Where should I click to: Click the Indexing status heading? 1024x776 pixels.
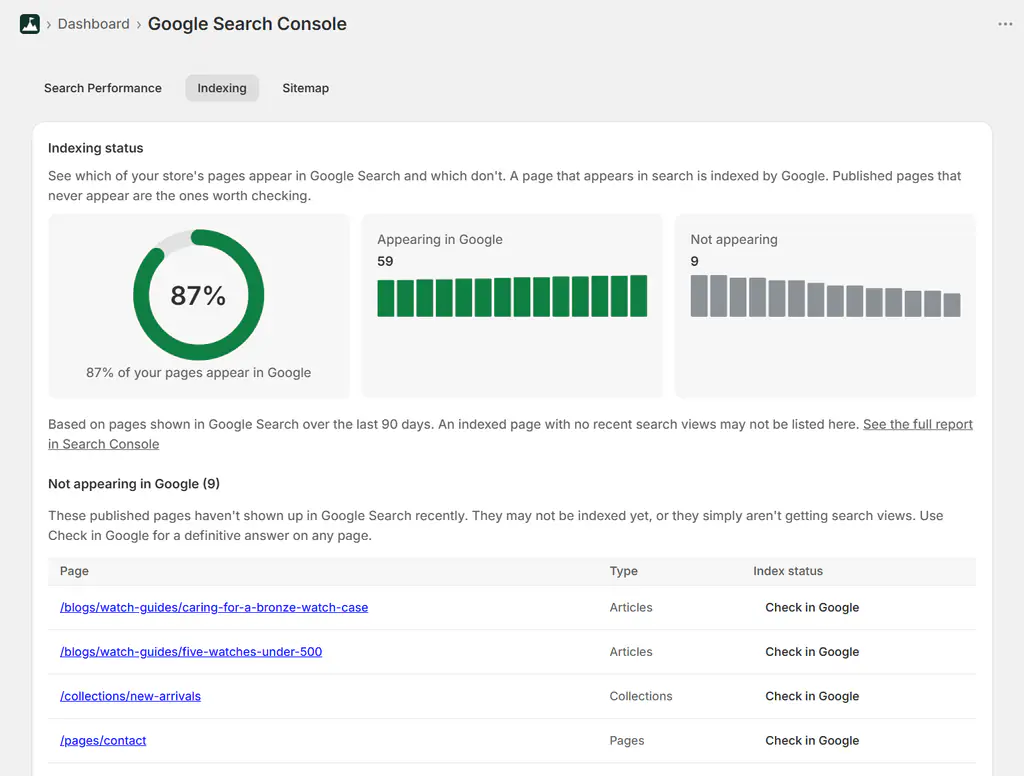[x=95, y=148]
